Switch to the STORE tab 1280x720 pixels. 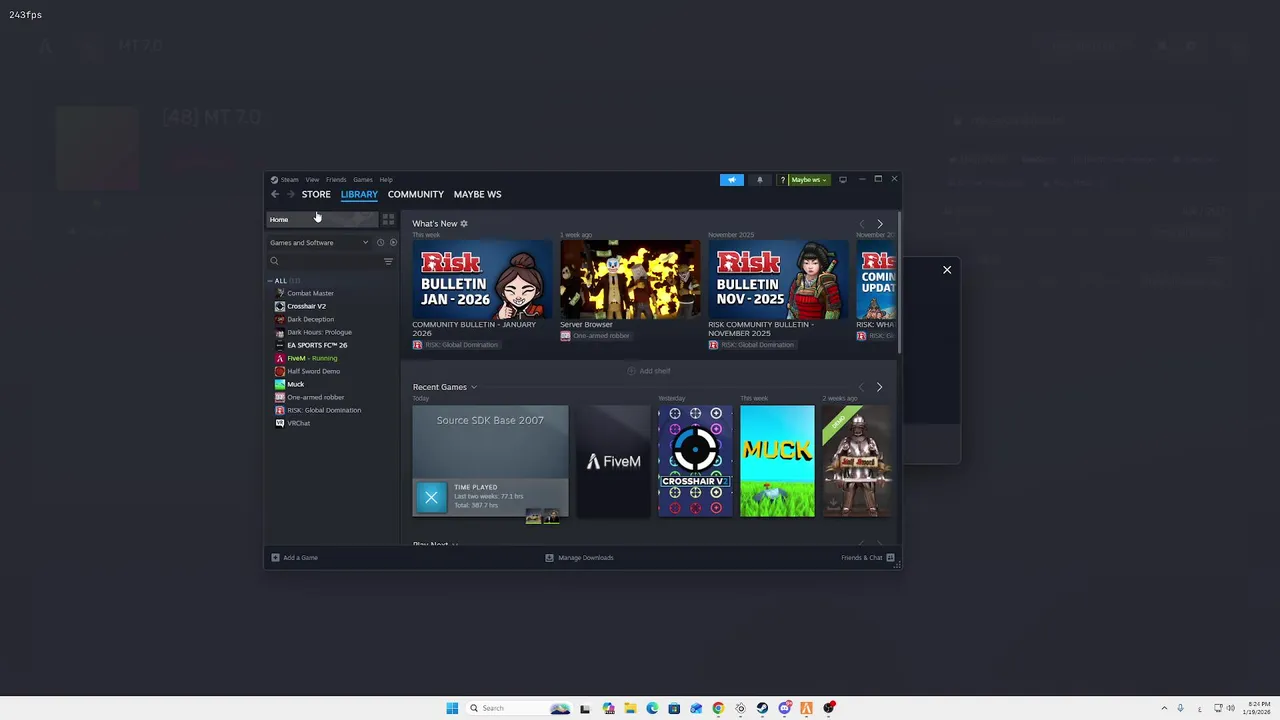click(x=316, y=194)
